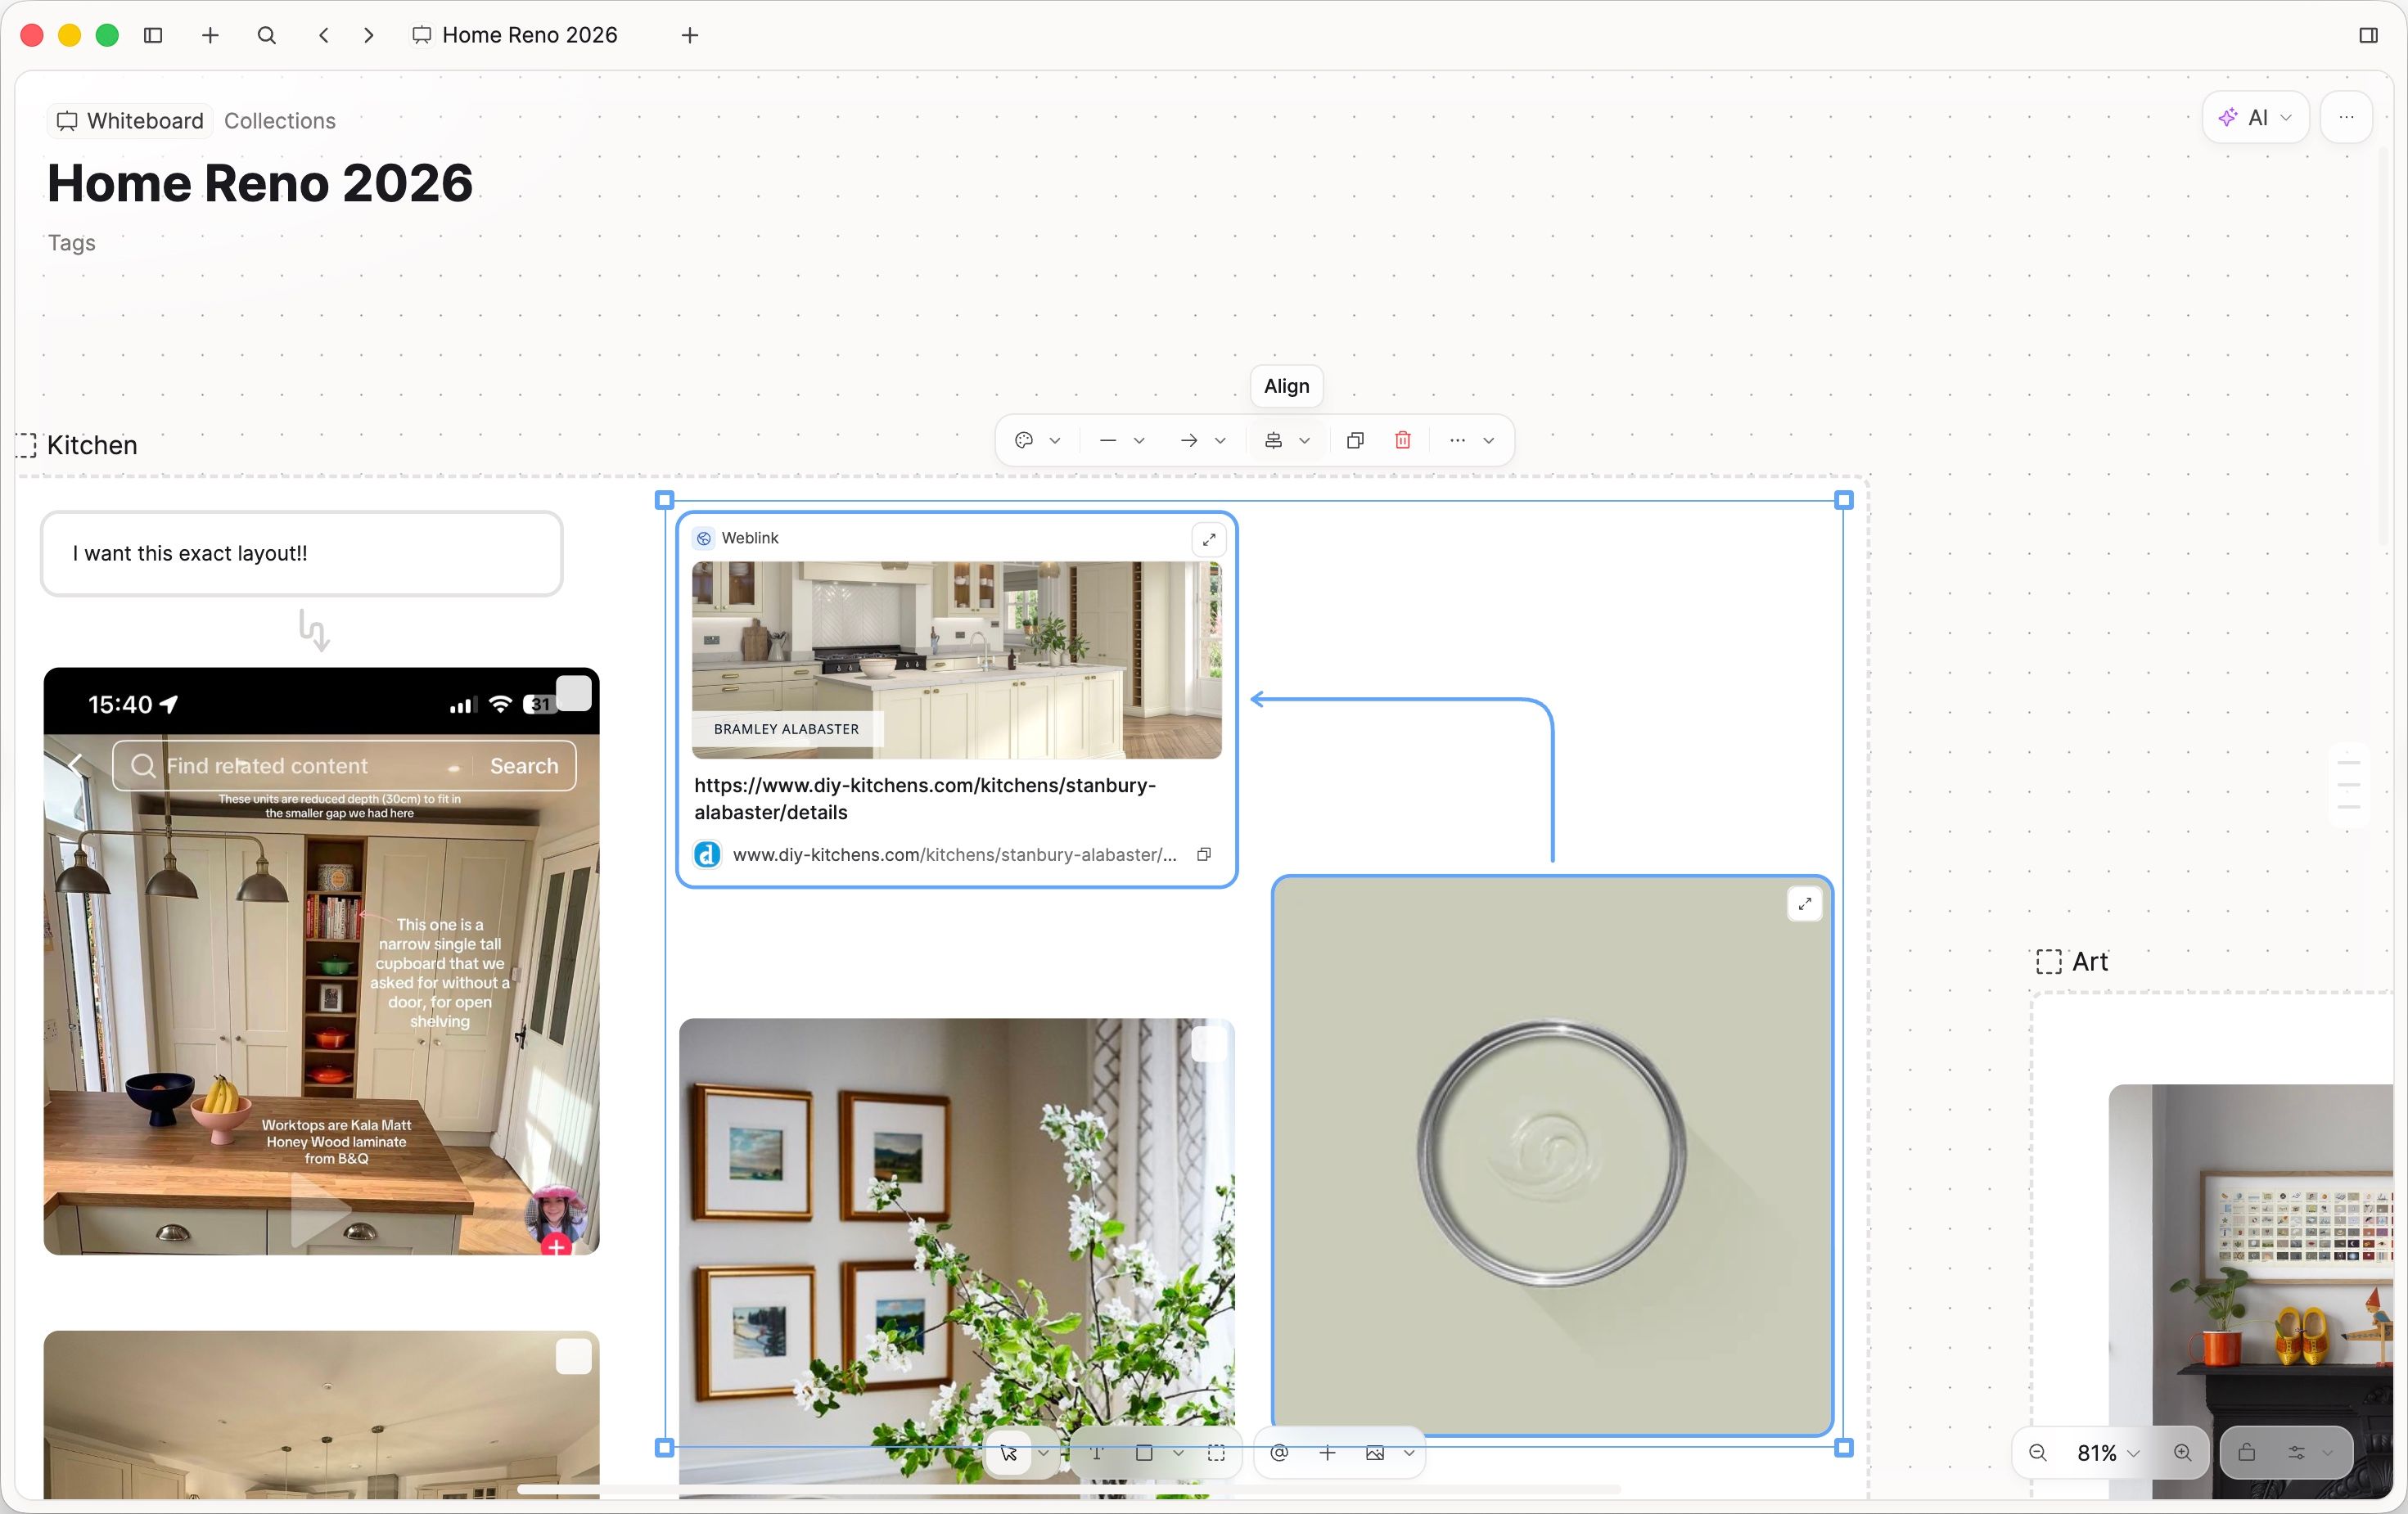Expand the Weblink card to full view
2408x1514 pixels.
[1209, 540]
